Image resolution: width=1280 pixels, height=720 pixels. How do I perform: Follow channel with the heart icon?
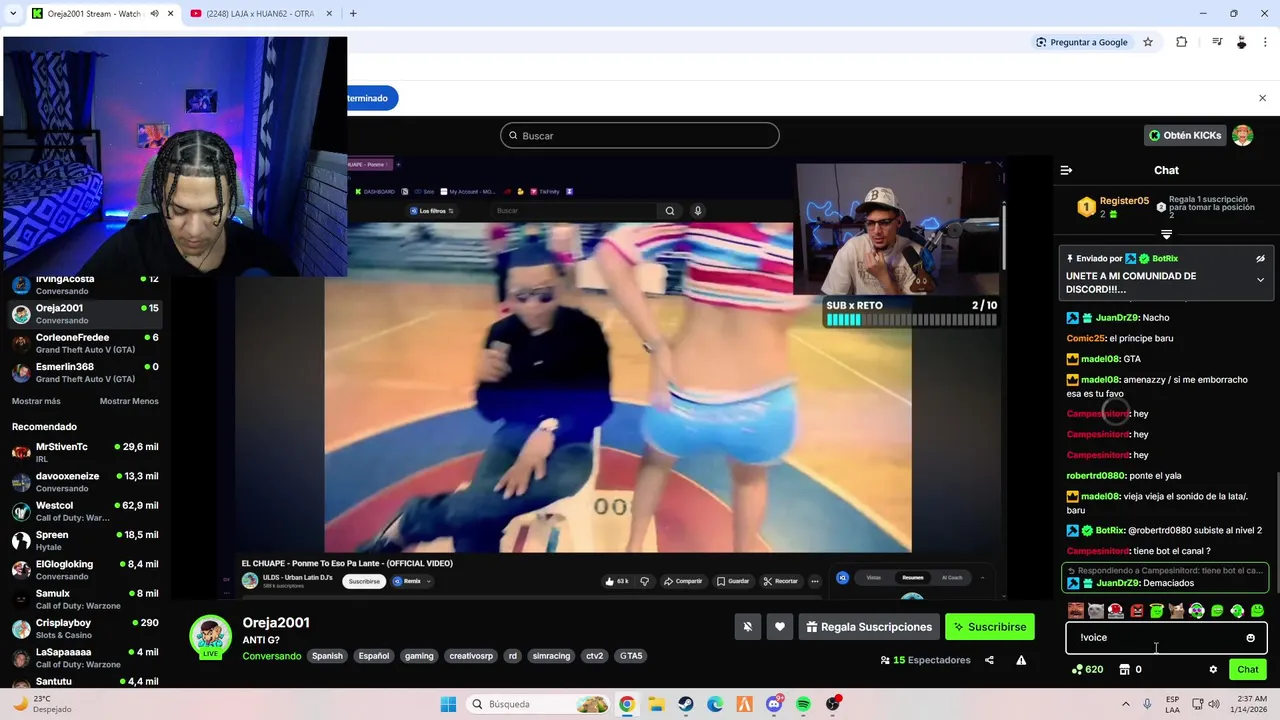(x=780, y=627)
